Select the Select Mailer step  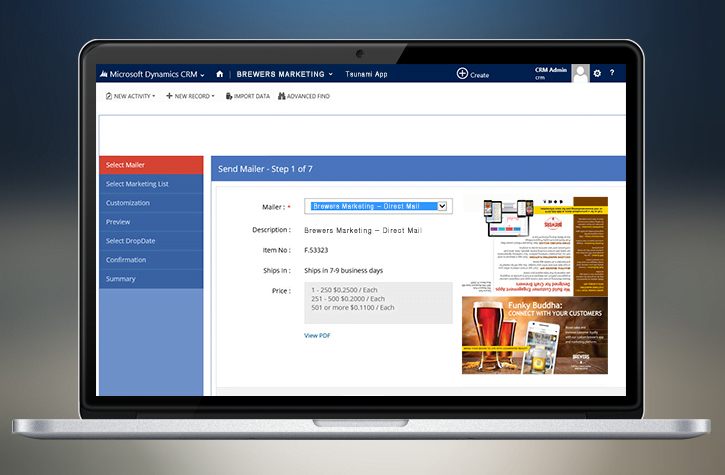click(x=151, y=165)
